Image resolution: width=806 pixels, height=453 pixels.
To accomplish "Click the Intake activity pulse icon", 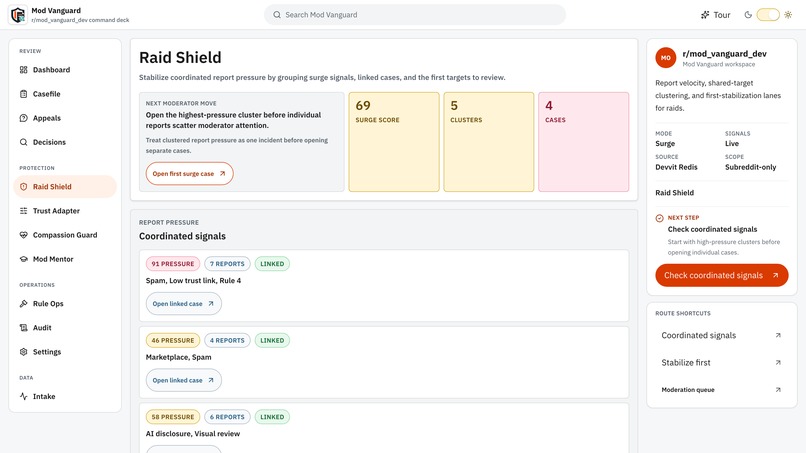I will (x=24, y=396).
